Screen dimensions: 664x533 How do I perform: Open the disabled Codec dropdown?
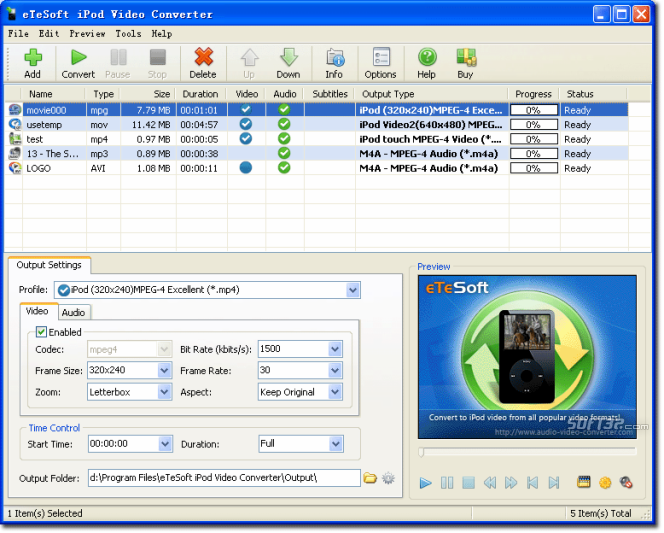[164, 349]
